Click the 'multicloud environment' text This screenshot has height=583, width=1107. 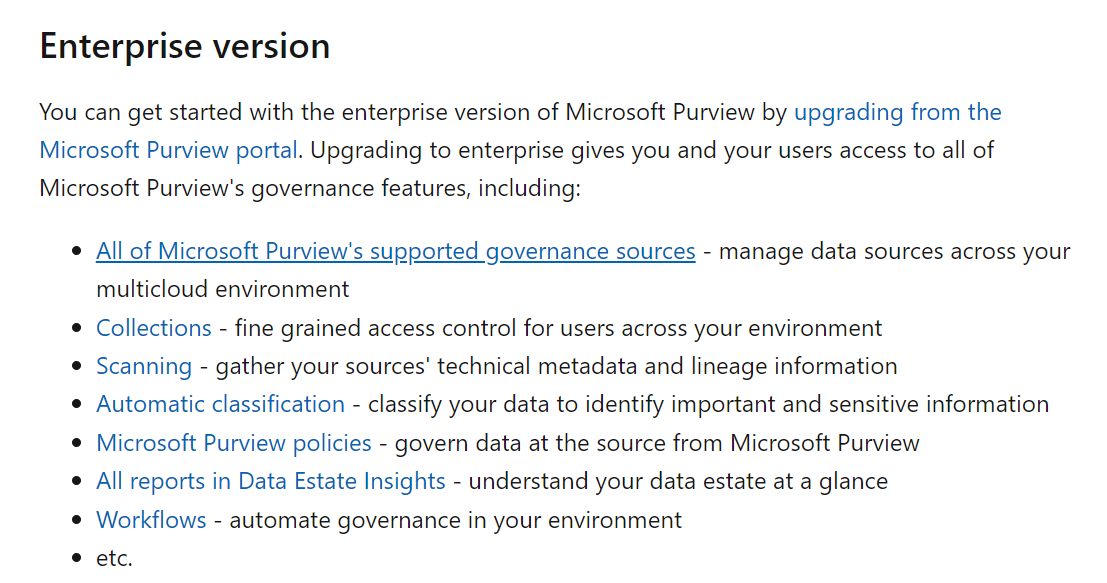click(x=222, y=290)
